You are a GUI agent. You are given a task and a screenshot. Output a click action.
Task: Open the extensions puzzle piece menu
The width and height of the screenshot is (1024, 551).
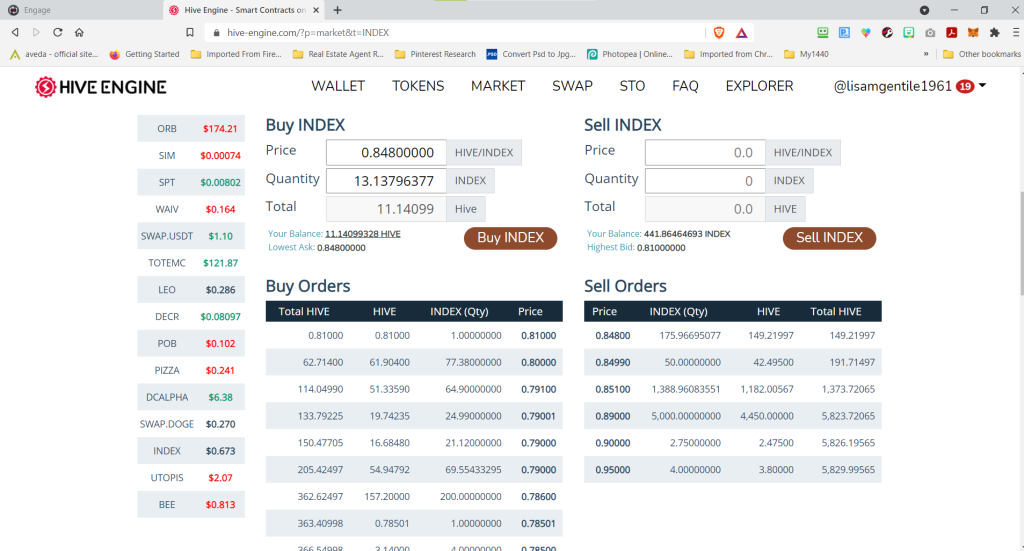coord(995,32)
